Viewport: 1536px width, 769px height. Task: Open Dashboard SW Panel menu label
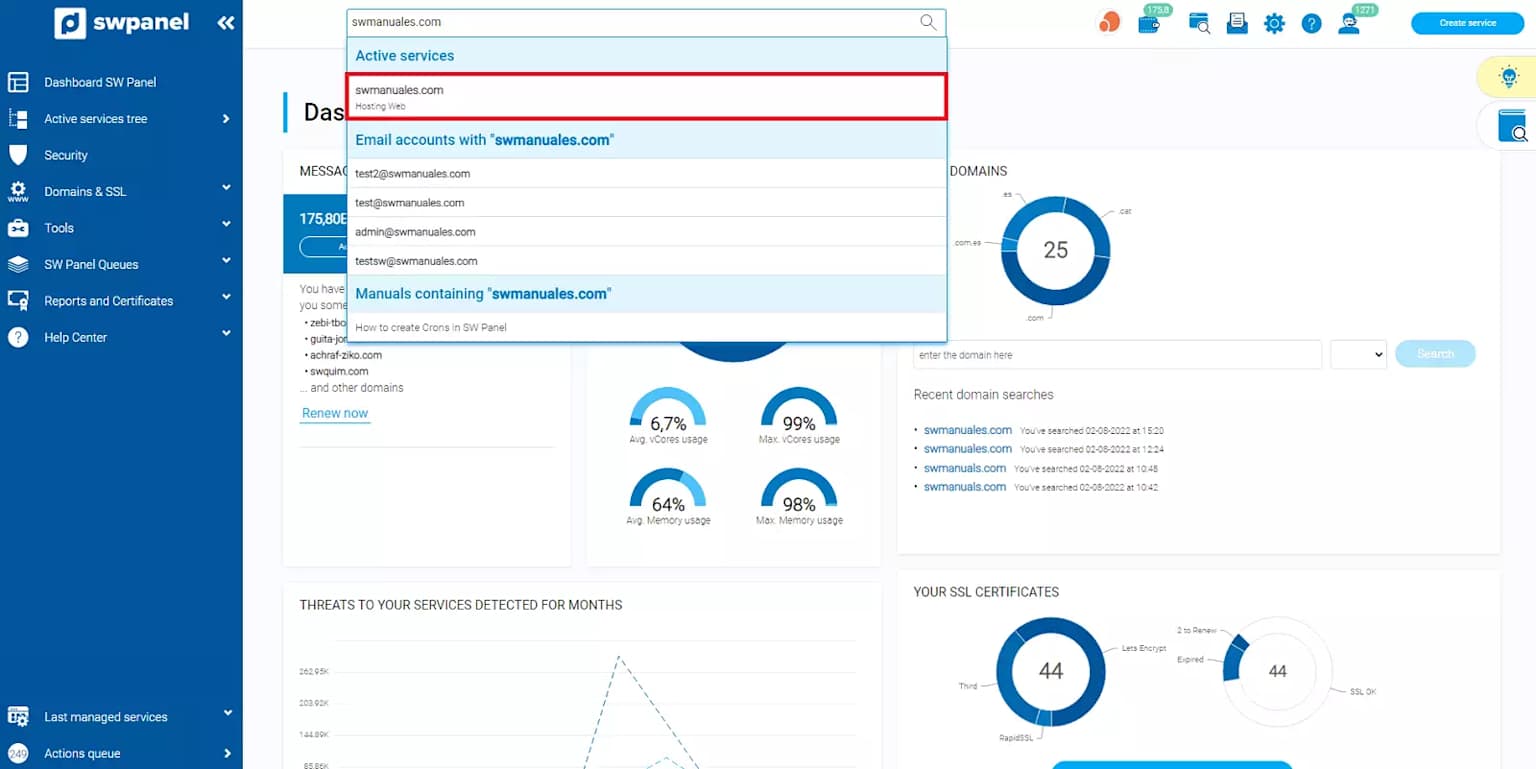click(100, 82)
